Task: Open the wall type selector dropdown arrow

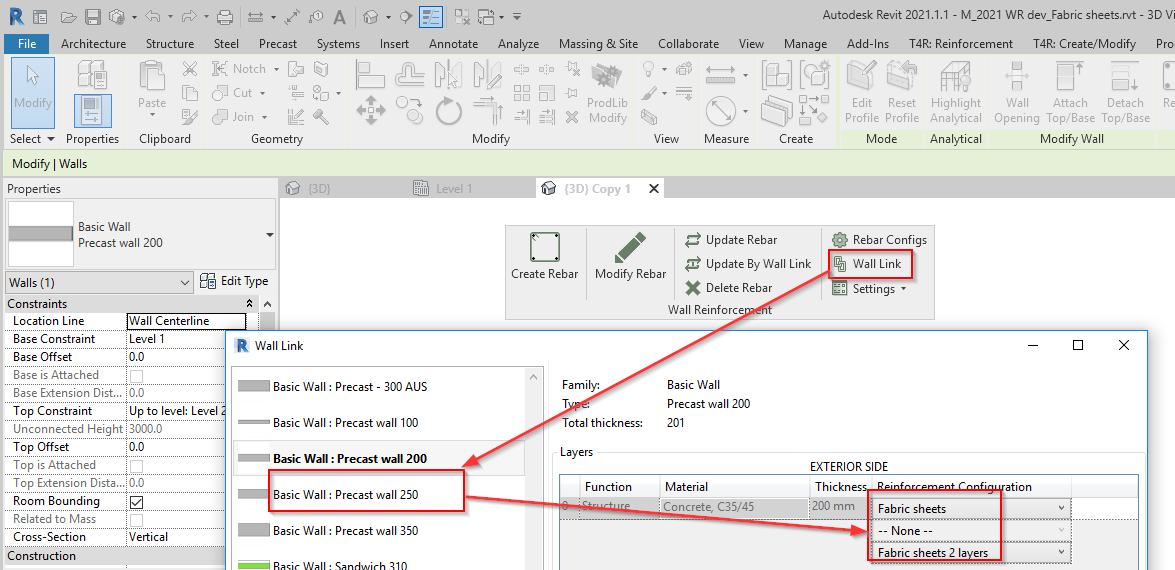Action: [270, 234]
